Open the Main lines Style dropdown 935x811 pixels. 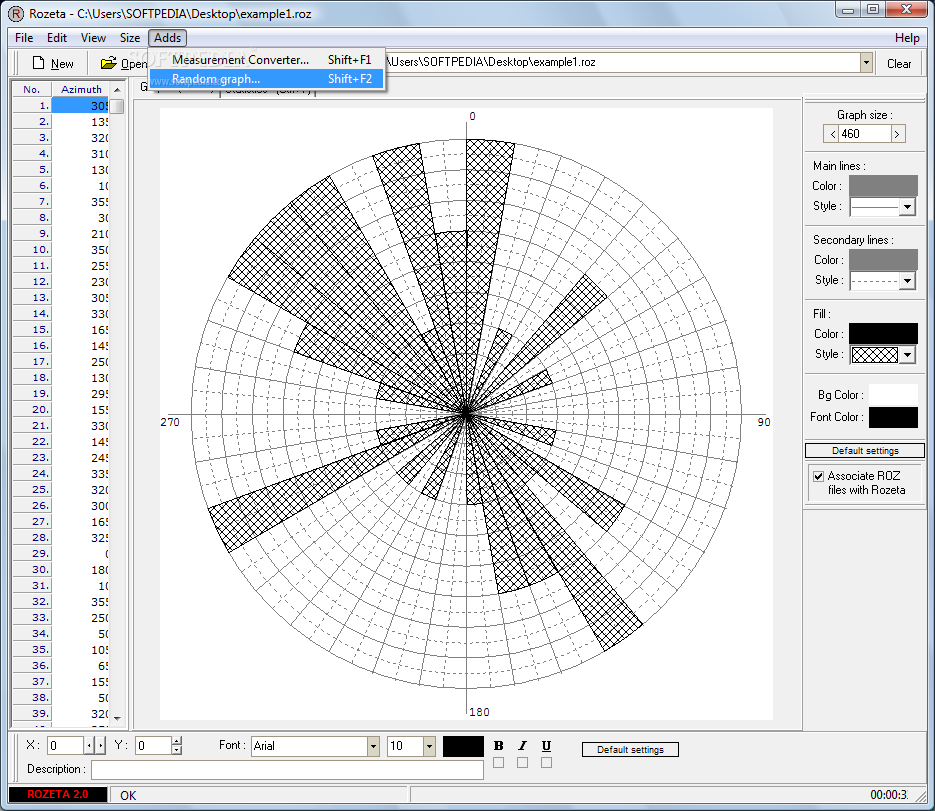click(x=908, y=207)
